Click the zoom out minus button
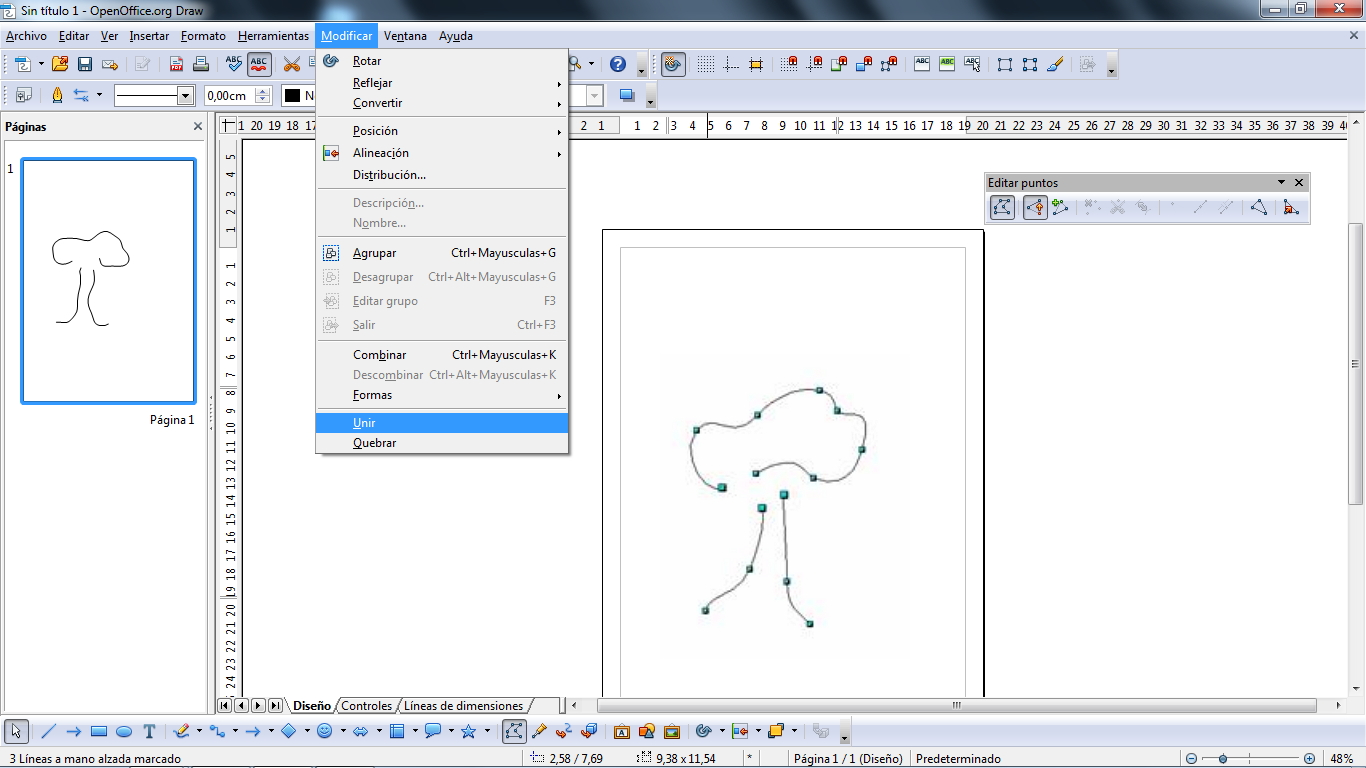 point(1189,759)
